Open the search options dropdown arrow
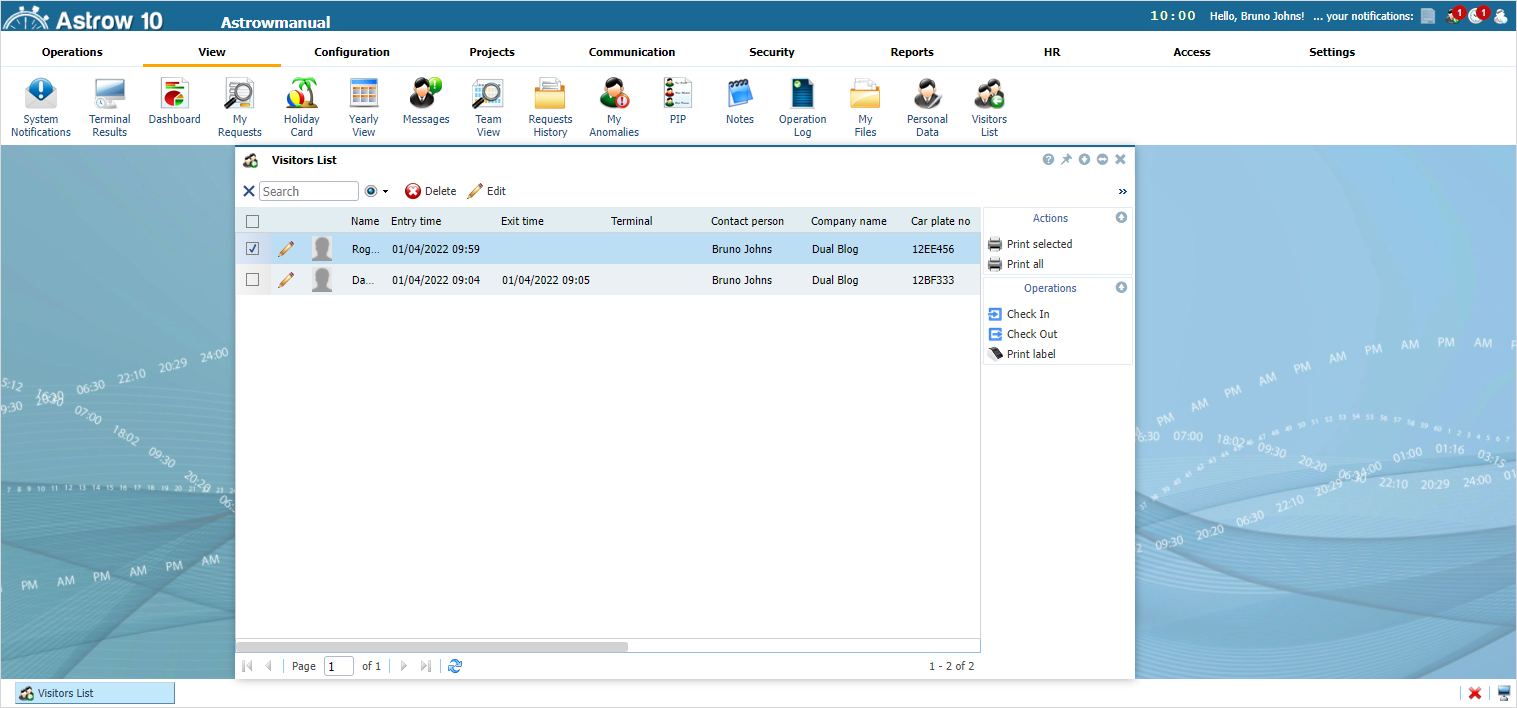Screen dimensions: 1517x708 coord(385,192)
